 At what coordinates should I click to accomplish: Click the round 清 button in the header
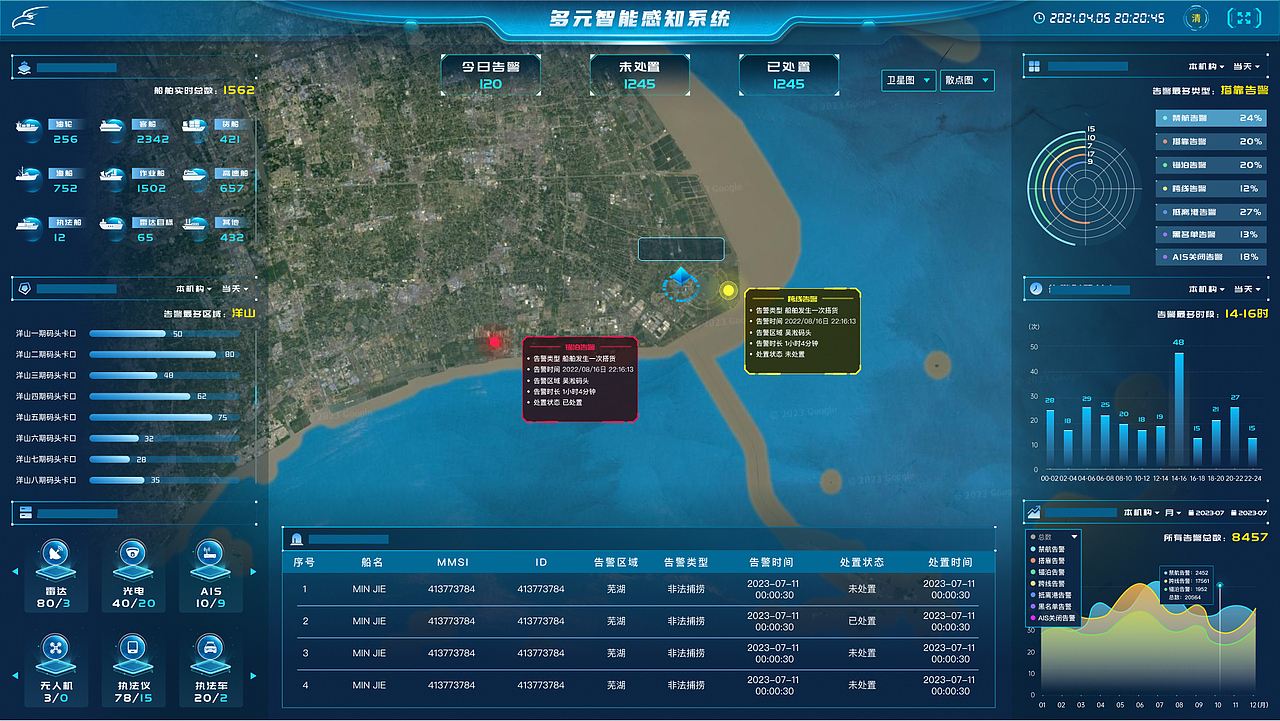1196,18
